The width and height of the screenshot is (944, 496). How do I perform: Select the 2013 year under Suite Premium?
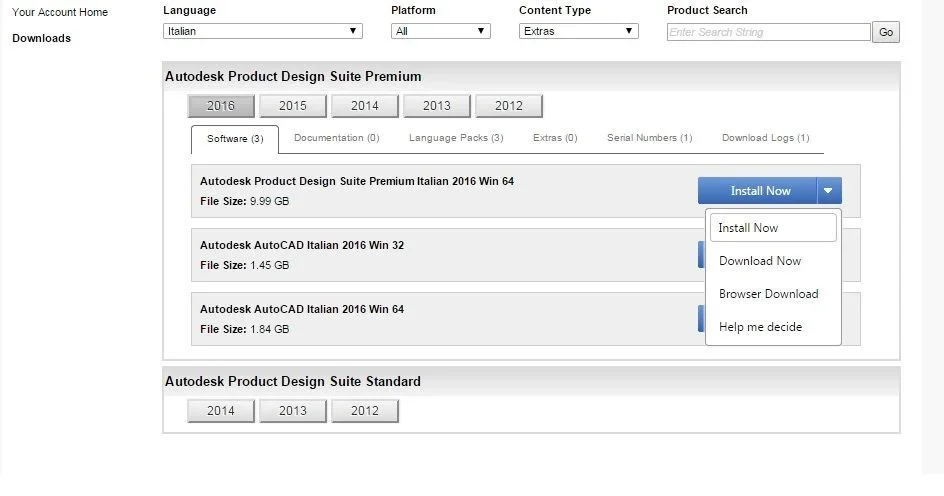coord(436,106)
